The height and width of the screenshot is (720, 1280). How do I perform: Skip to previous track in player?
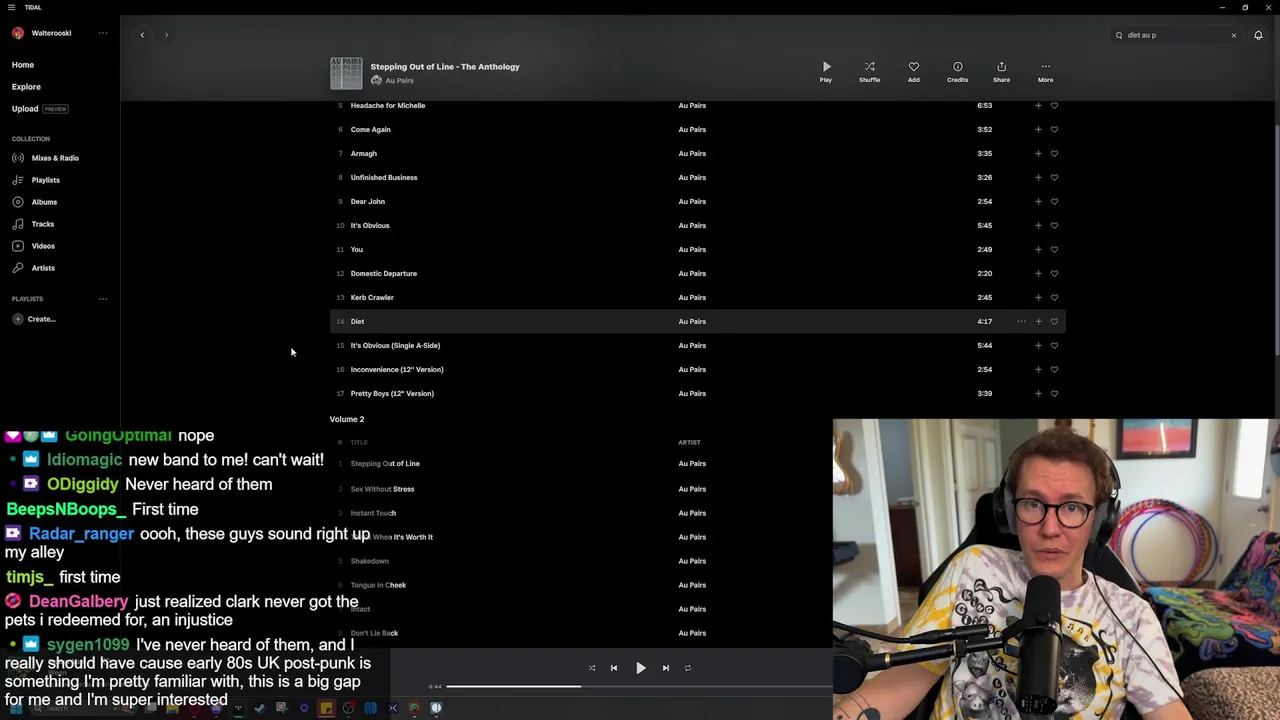(614, 668)
